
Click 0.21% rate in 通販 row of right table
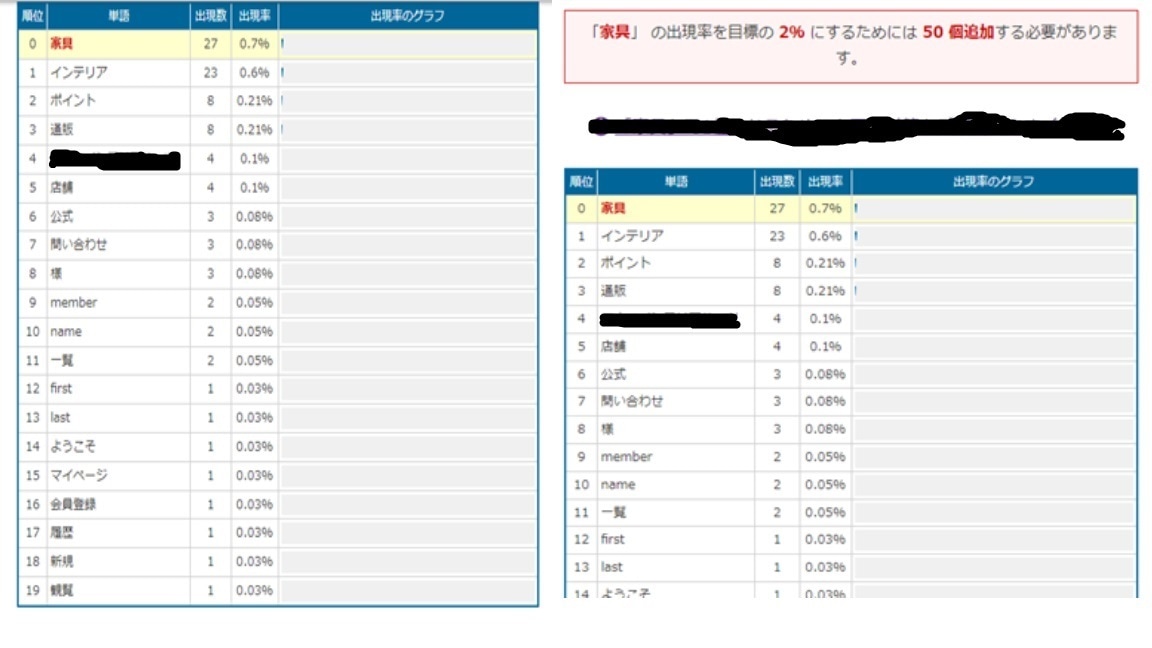[825, 291]
